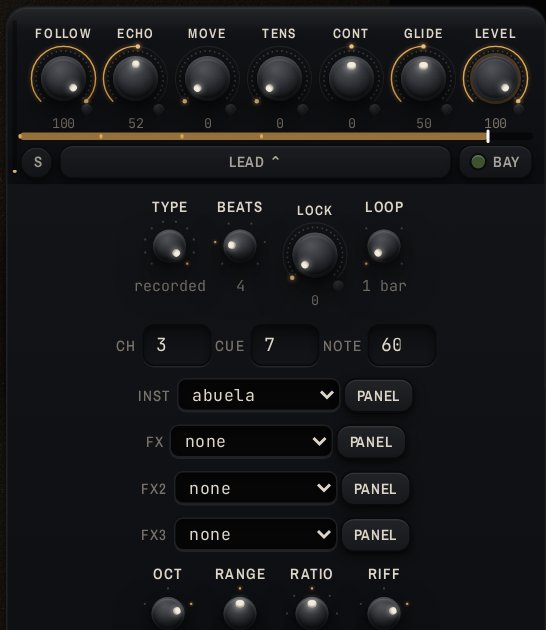Click the LOOP knob set to 1 bar
Screen dimensions: 546x630
[384, 246]
